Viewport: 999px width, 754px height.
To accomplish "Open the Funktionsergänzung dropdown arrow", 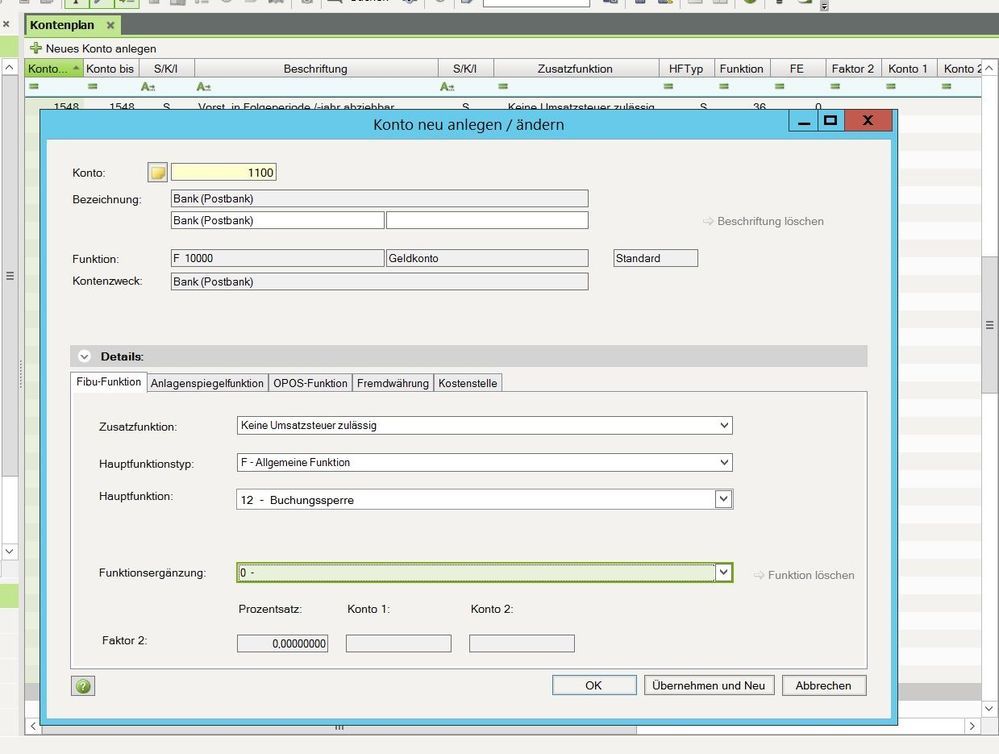I will 723,572.
